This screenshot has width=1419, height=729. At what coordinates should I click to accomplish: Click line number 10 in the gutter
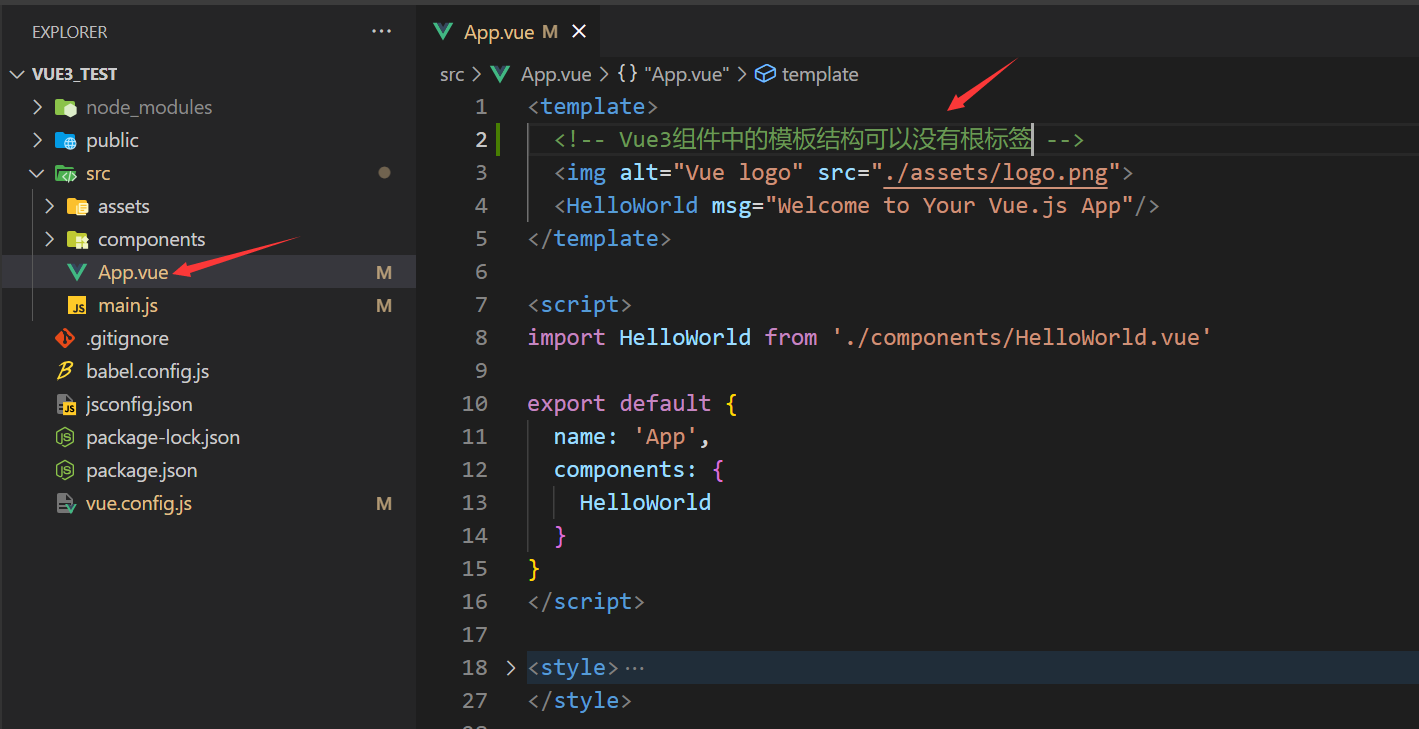tap(474, 403)
